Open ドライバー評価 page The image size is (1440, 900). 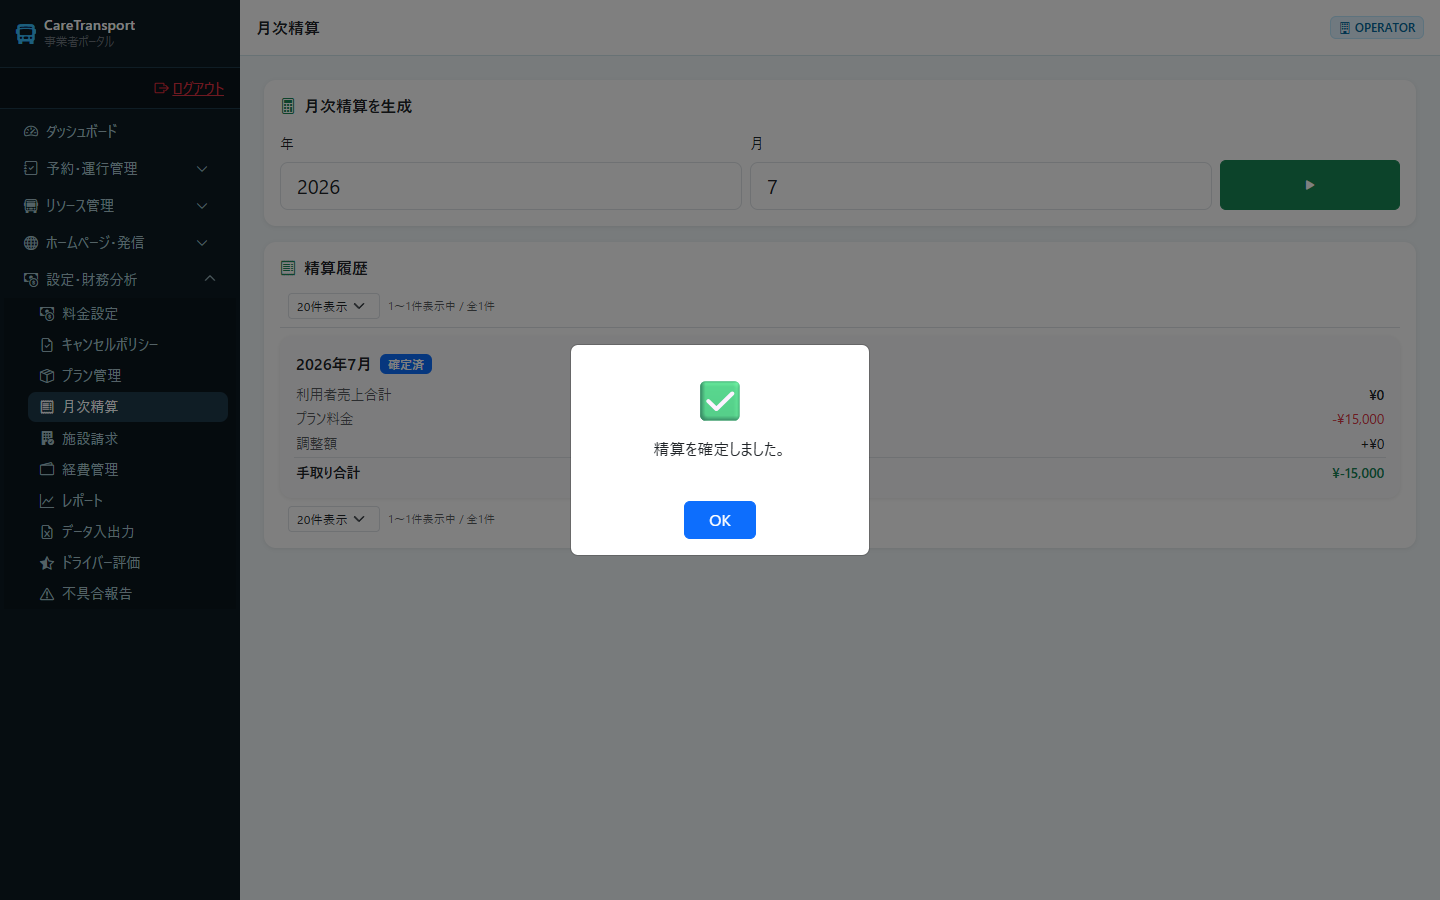point(128,562)
